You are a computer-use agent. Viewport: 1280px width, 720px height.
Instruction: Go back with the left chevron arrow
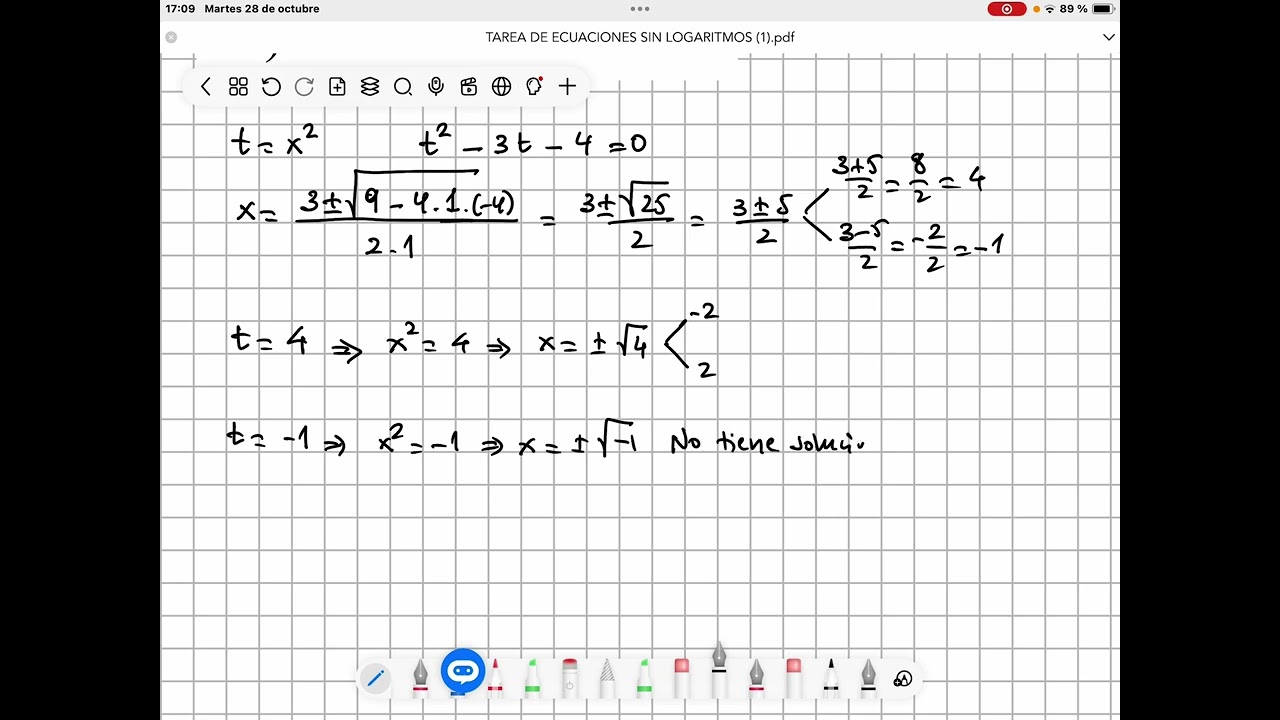click(206, 87)
